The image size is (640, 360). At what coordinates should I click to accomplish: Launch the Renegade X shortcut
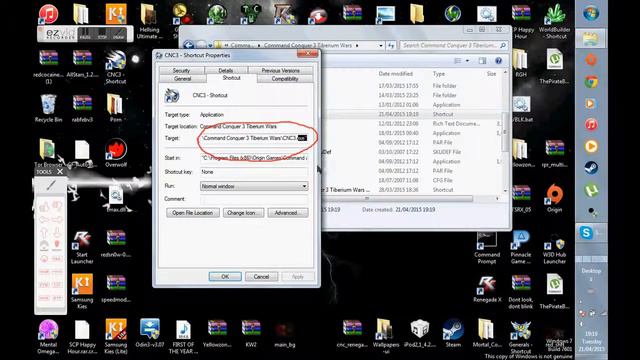pyautogui.click(x=487, y=289)
